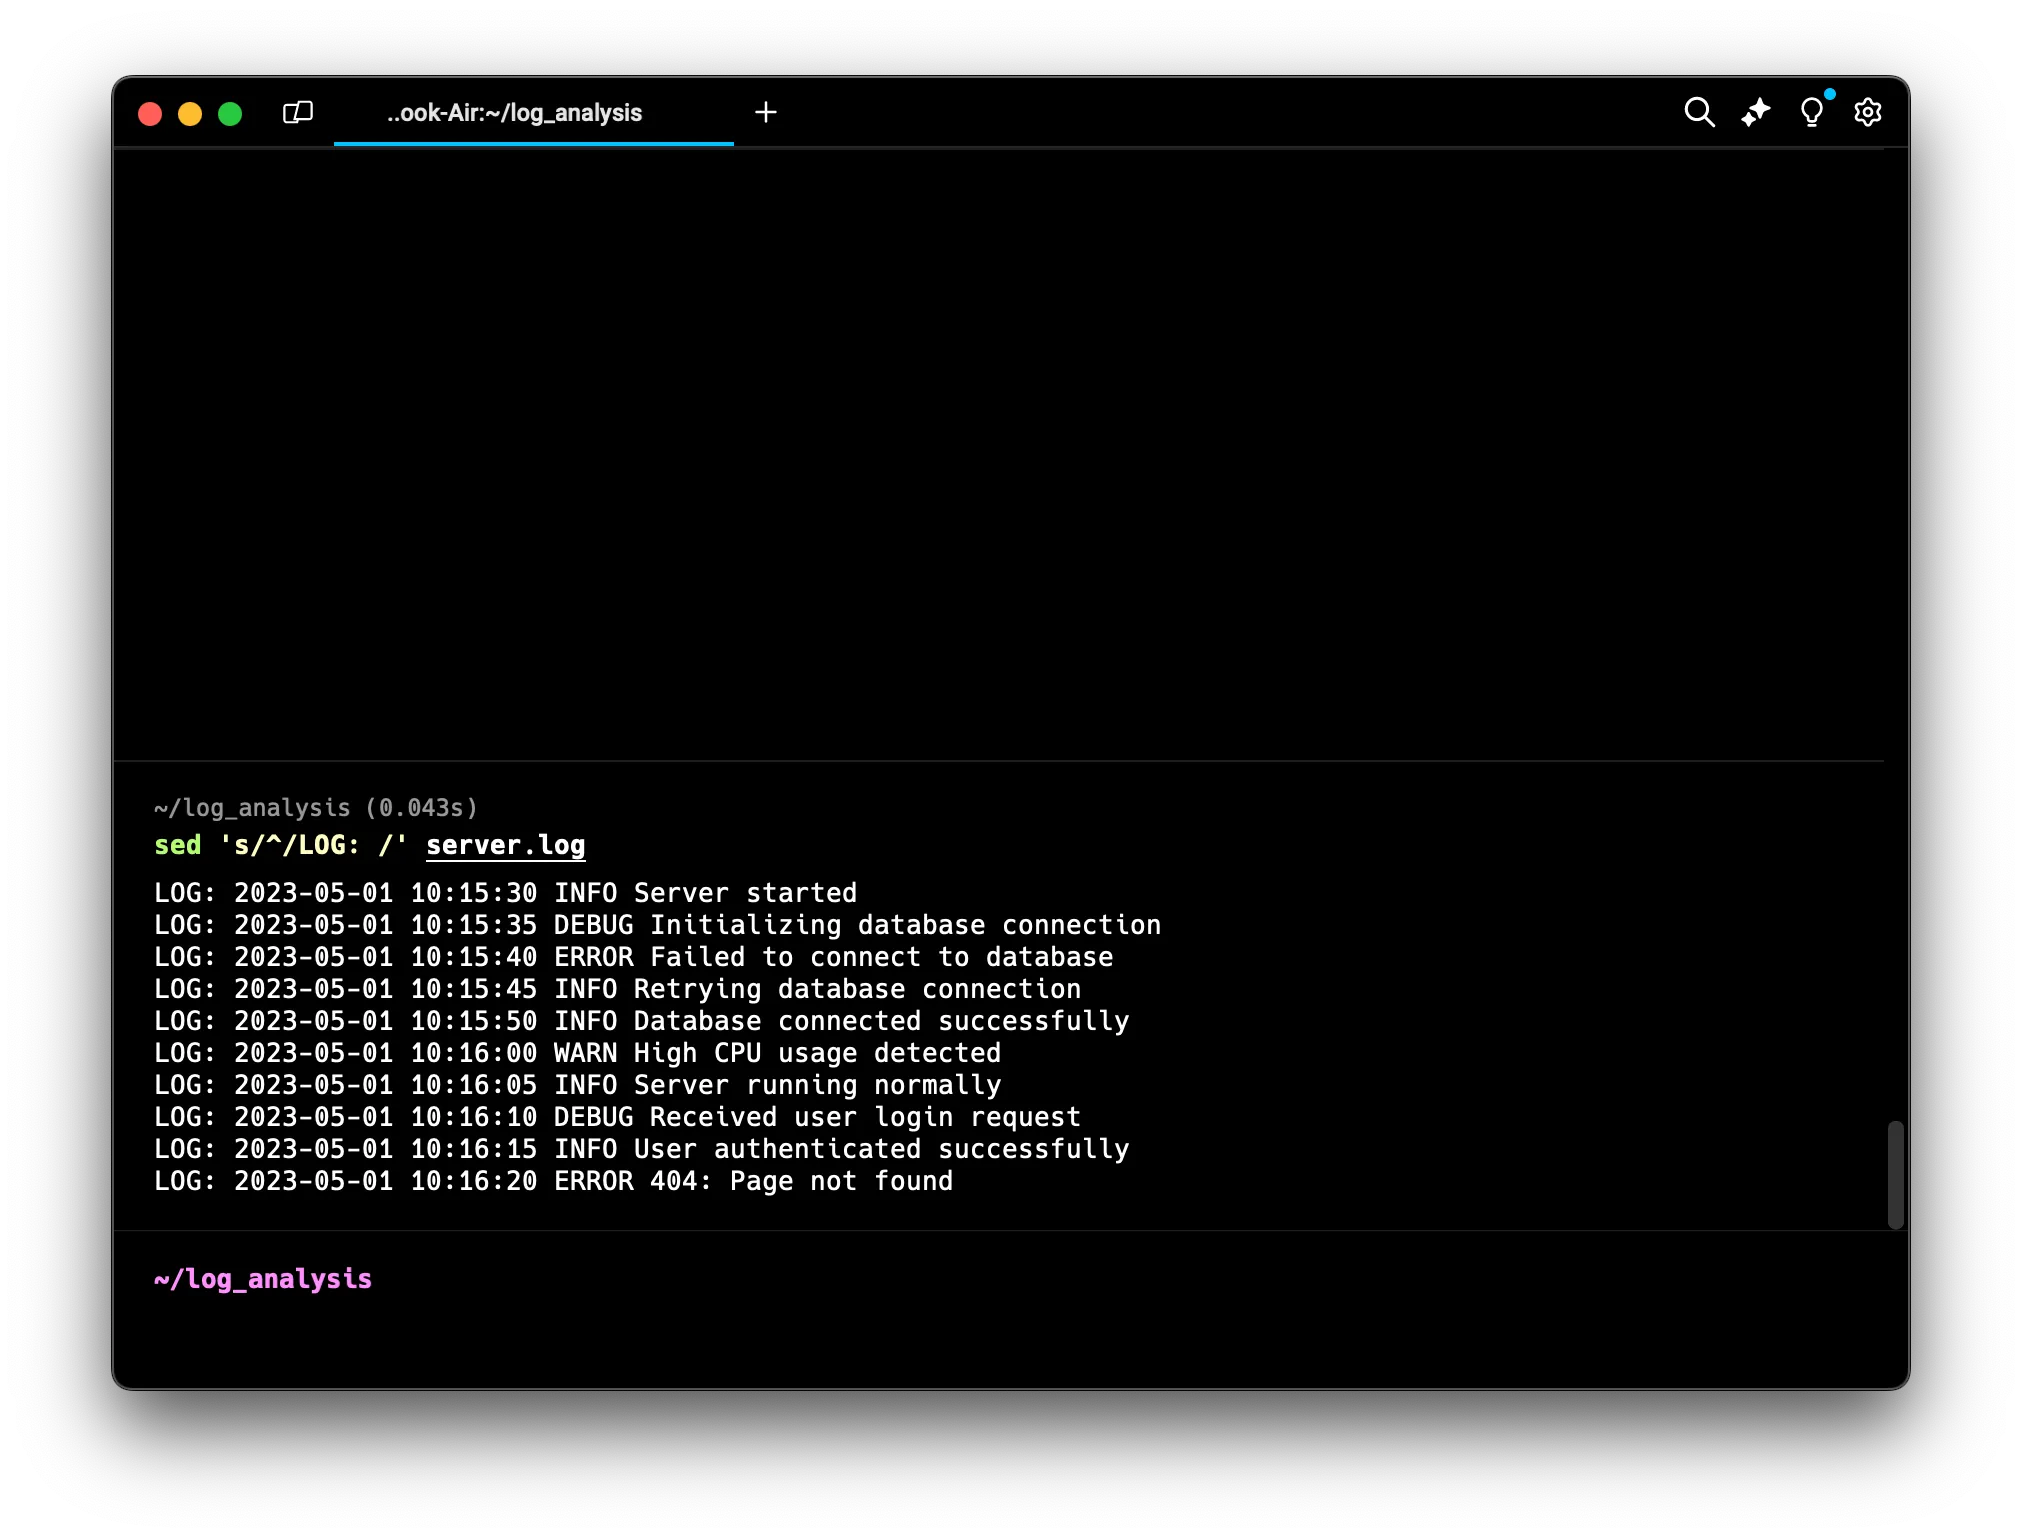The height and width of the screenshot is (1538, 2022).
Task: Click the lightbulb resource center icon
Action: [1811, 112]
